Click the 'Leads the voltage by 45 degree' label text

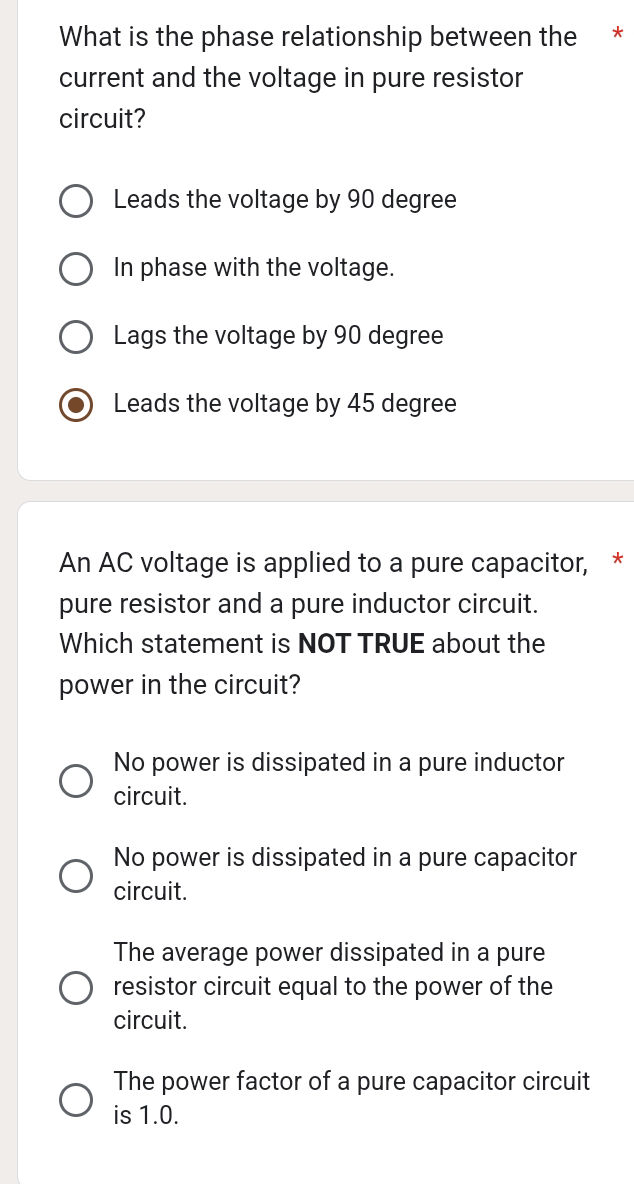click(285, 404)
